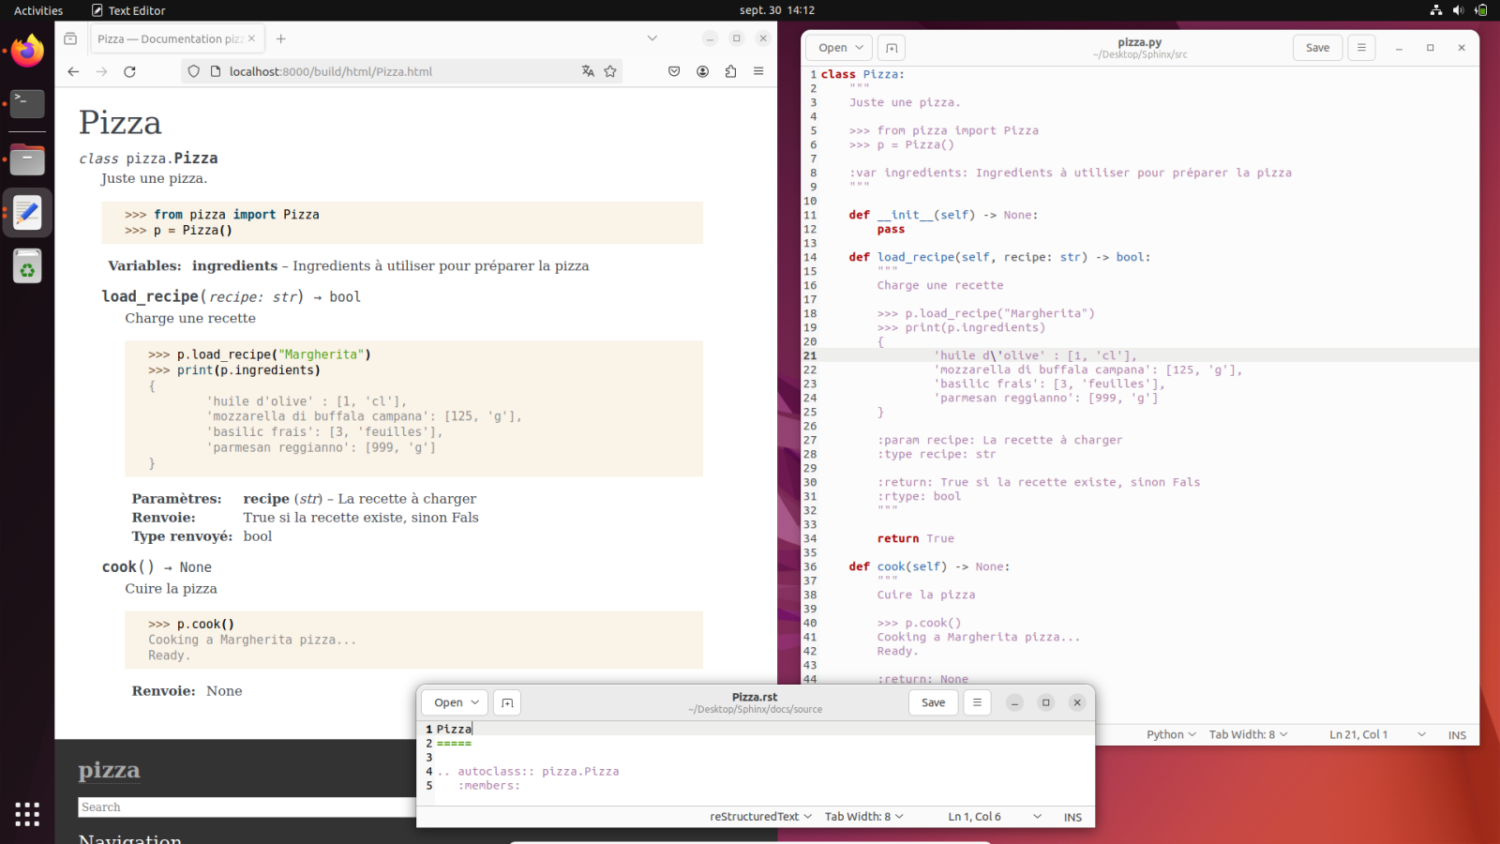The image size is (1500, 844).
Task: Click 'Variables:' field label
Action: [145, 265]
